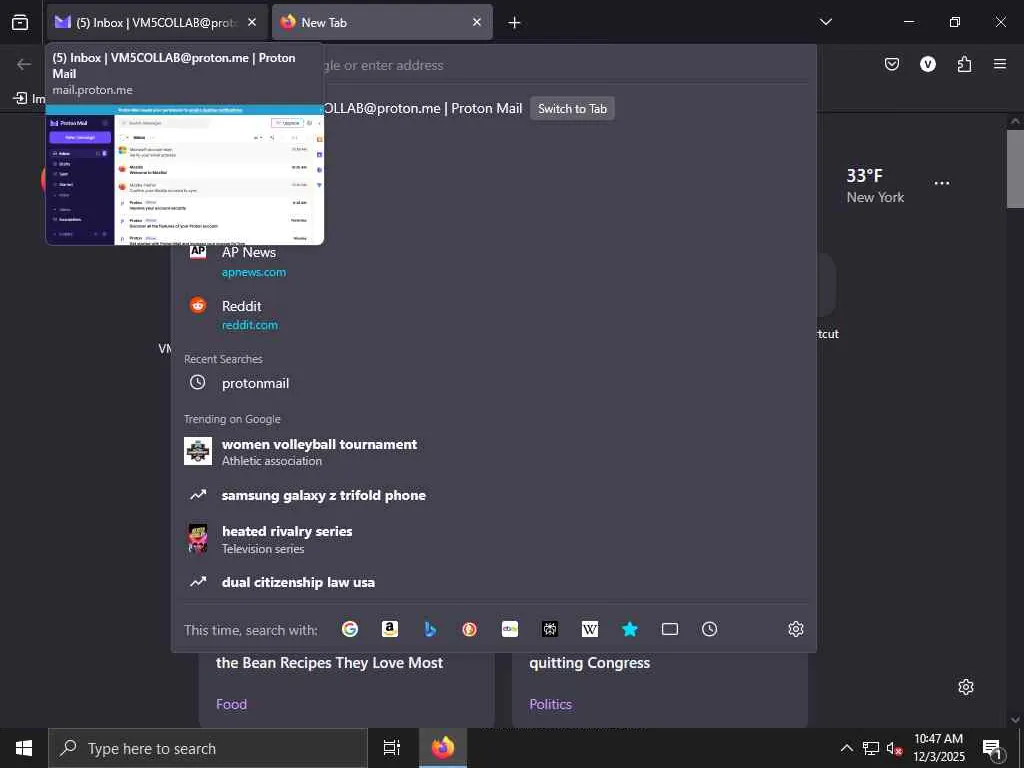Search this time with Wikipedia
This screenshot has width=1024, height=768.
[590, 629]
